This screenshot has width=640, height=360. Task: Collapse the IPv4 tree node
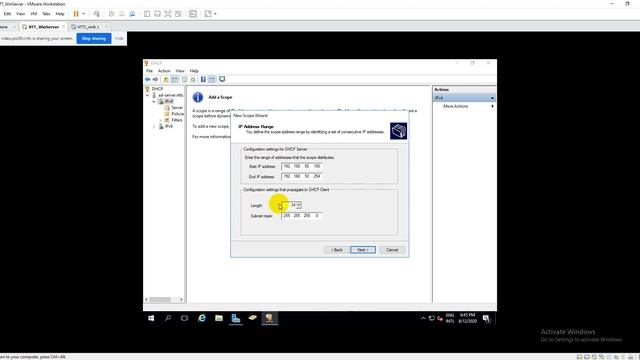[x=154, y=101]
